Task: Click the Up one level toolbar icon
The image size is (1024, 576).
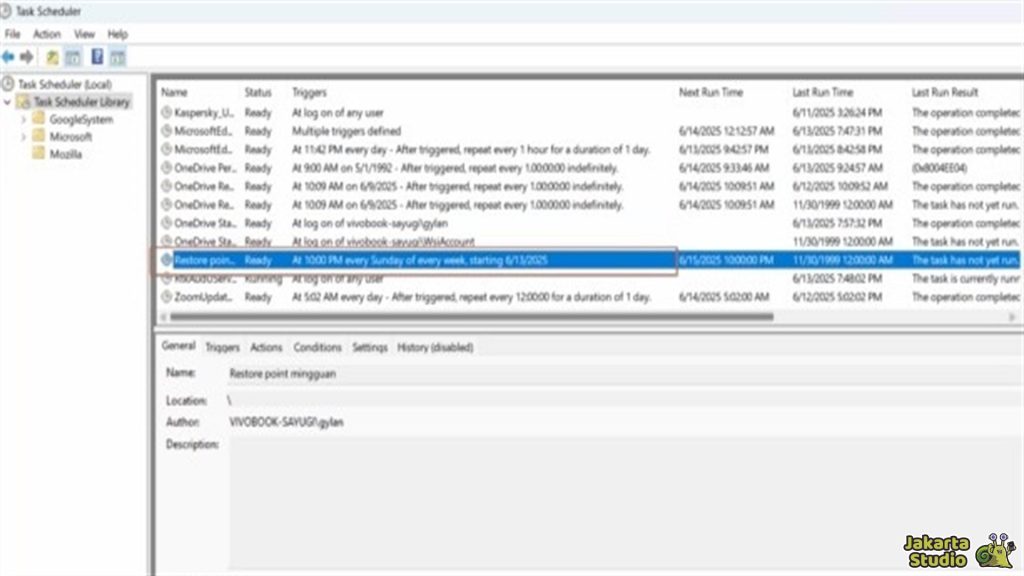Action: tap(52, 57)
